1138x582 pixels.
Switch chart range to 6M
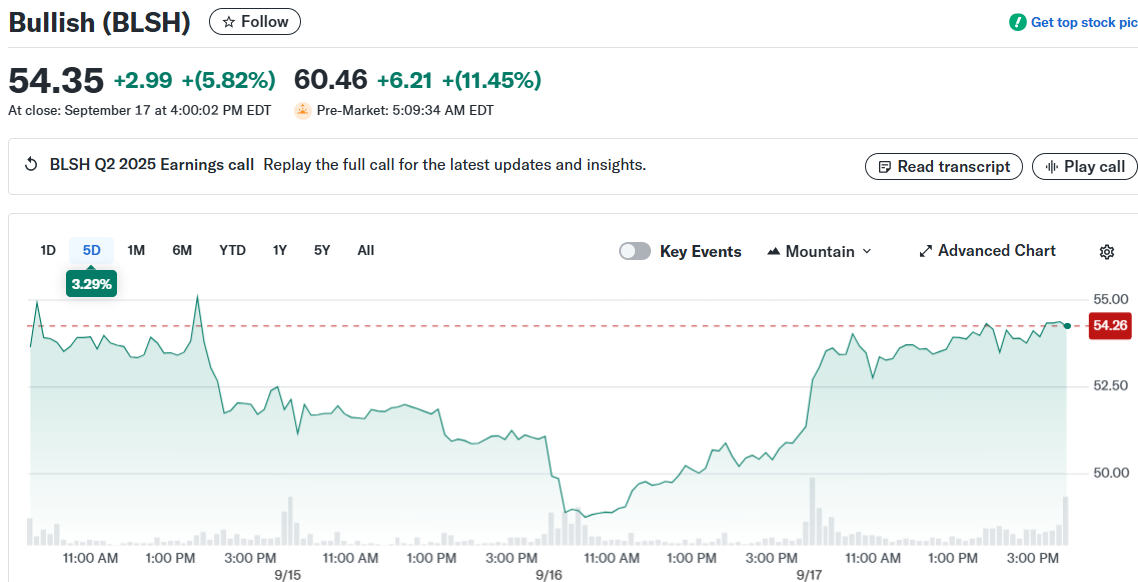[x=182, y=250]
